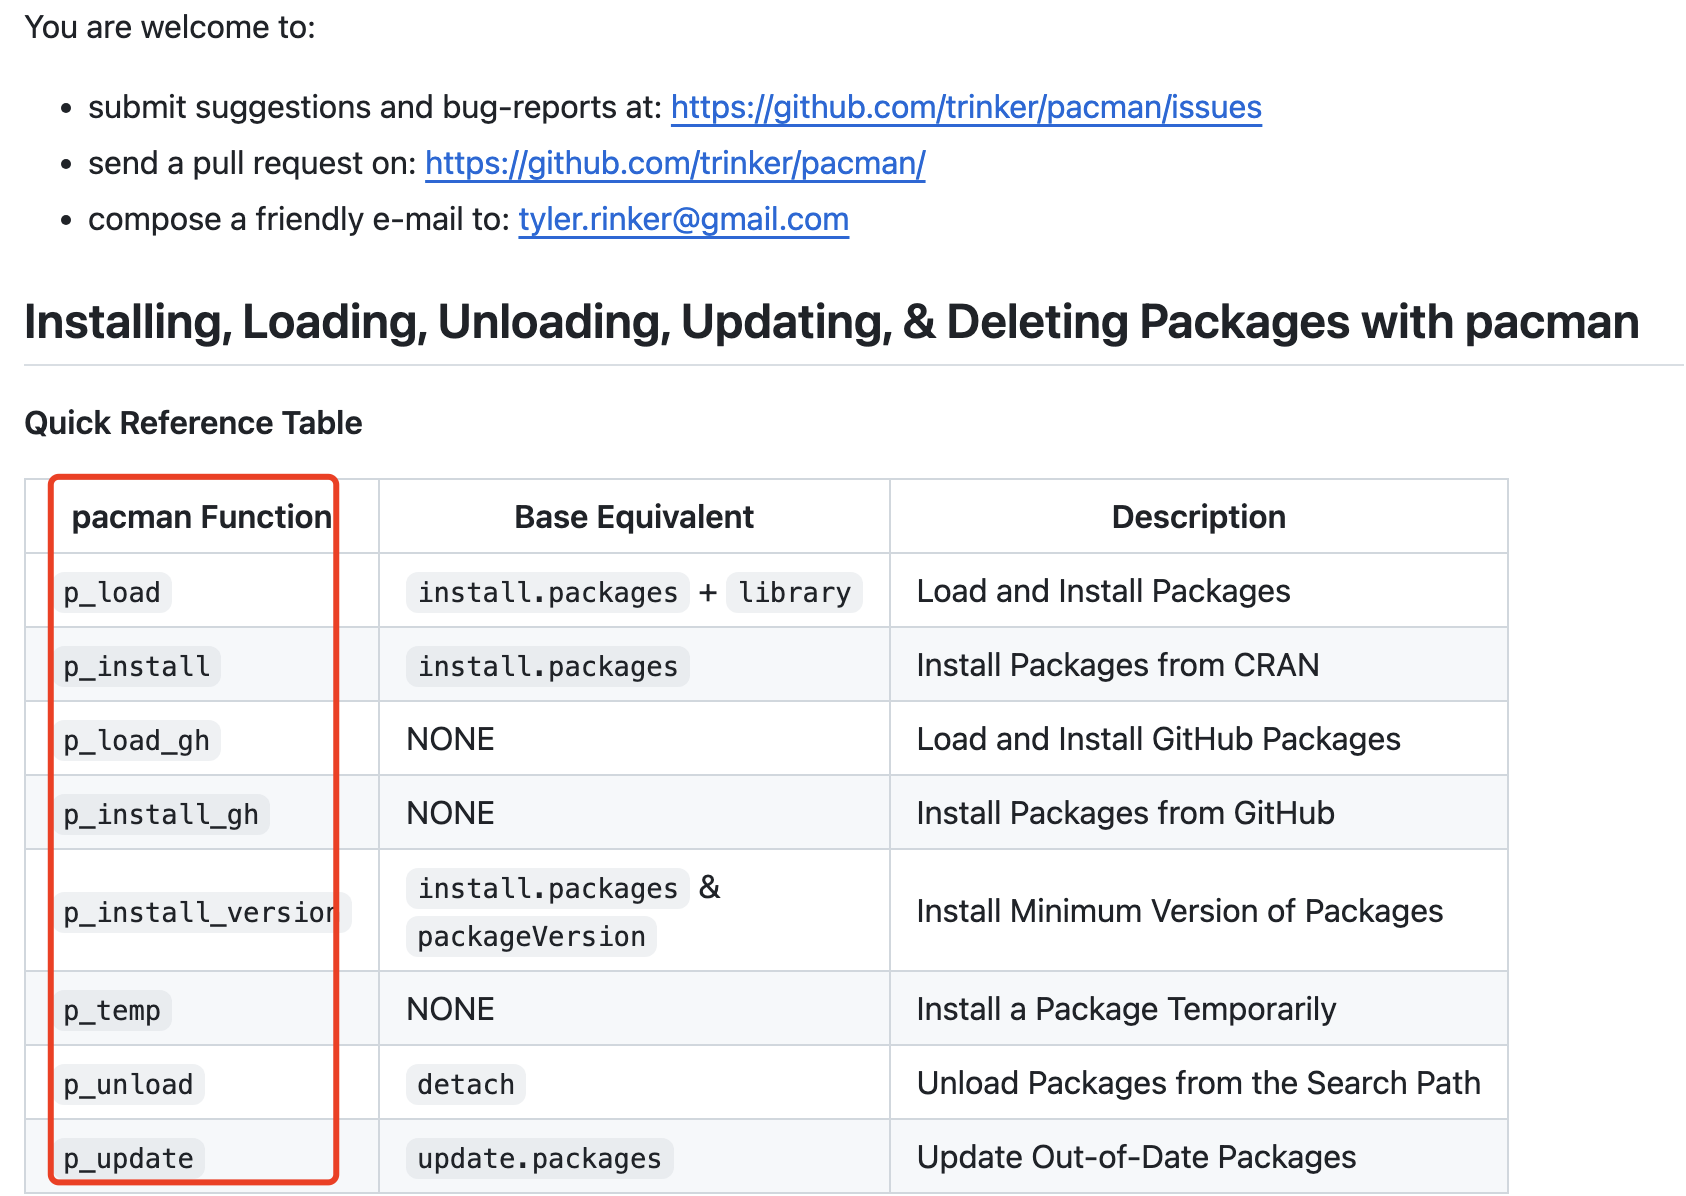Click NONE in the p_install_gh row
The height and width of the screenshot is (1196, 1686).
450,813
